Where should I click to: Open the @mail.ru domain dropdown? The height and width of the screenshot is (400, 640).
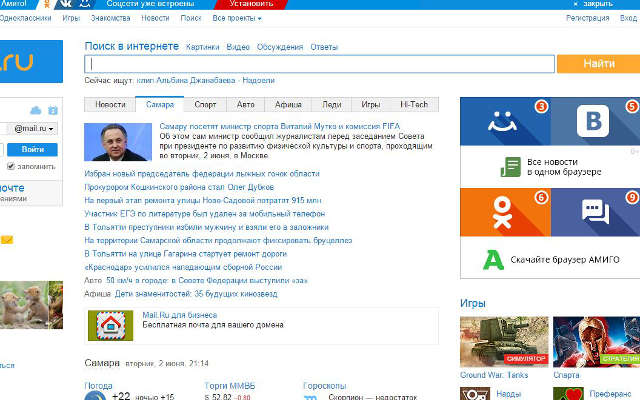tap(33, 129)
